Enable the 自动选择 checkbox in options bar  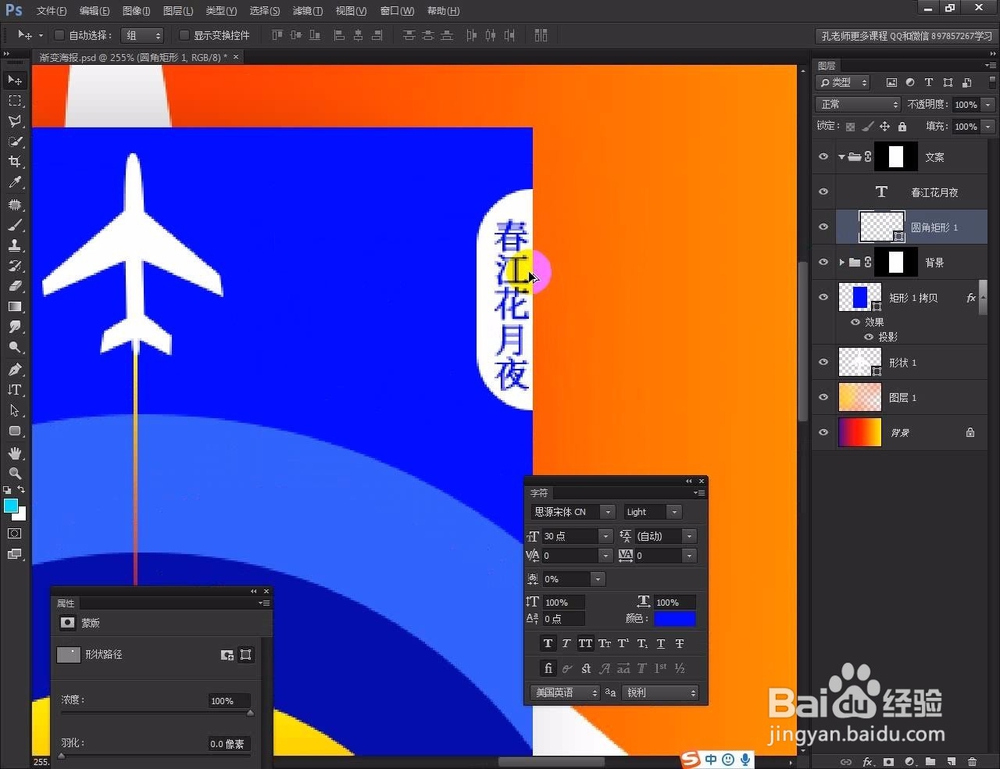tap(60, 33)
